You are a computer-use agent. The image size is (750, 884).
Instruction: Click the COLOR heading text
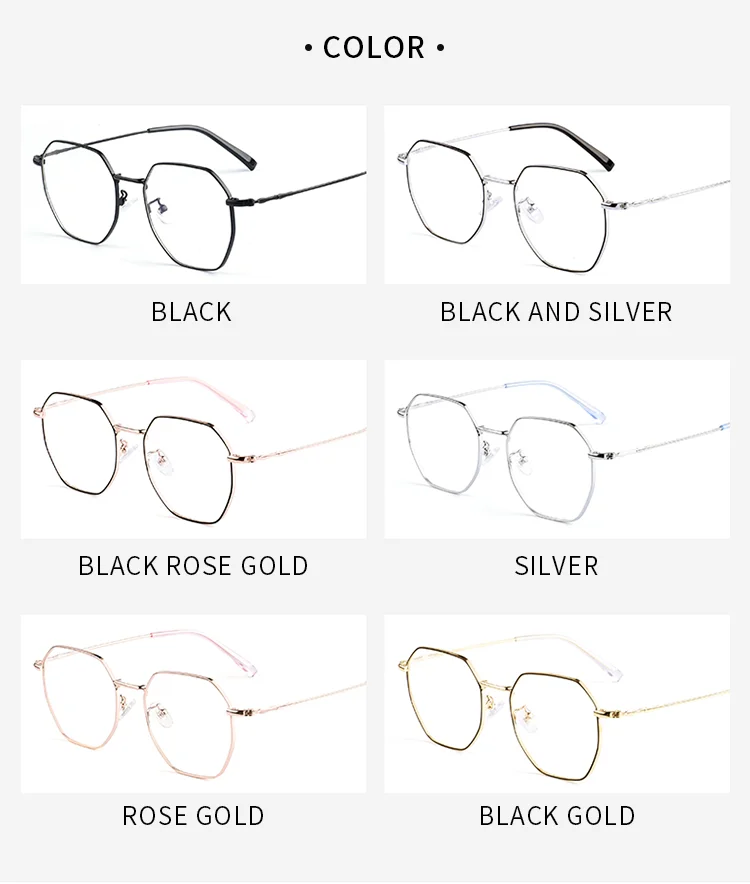coord(374,47)
